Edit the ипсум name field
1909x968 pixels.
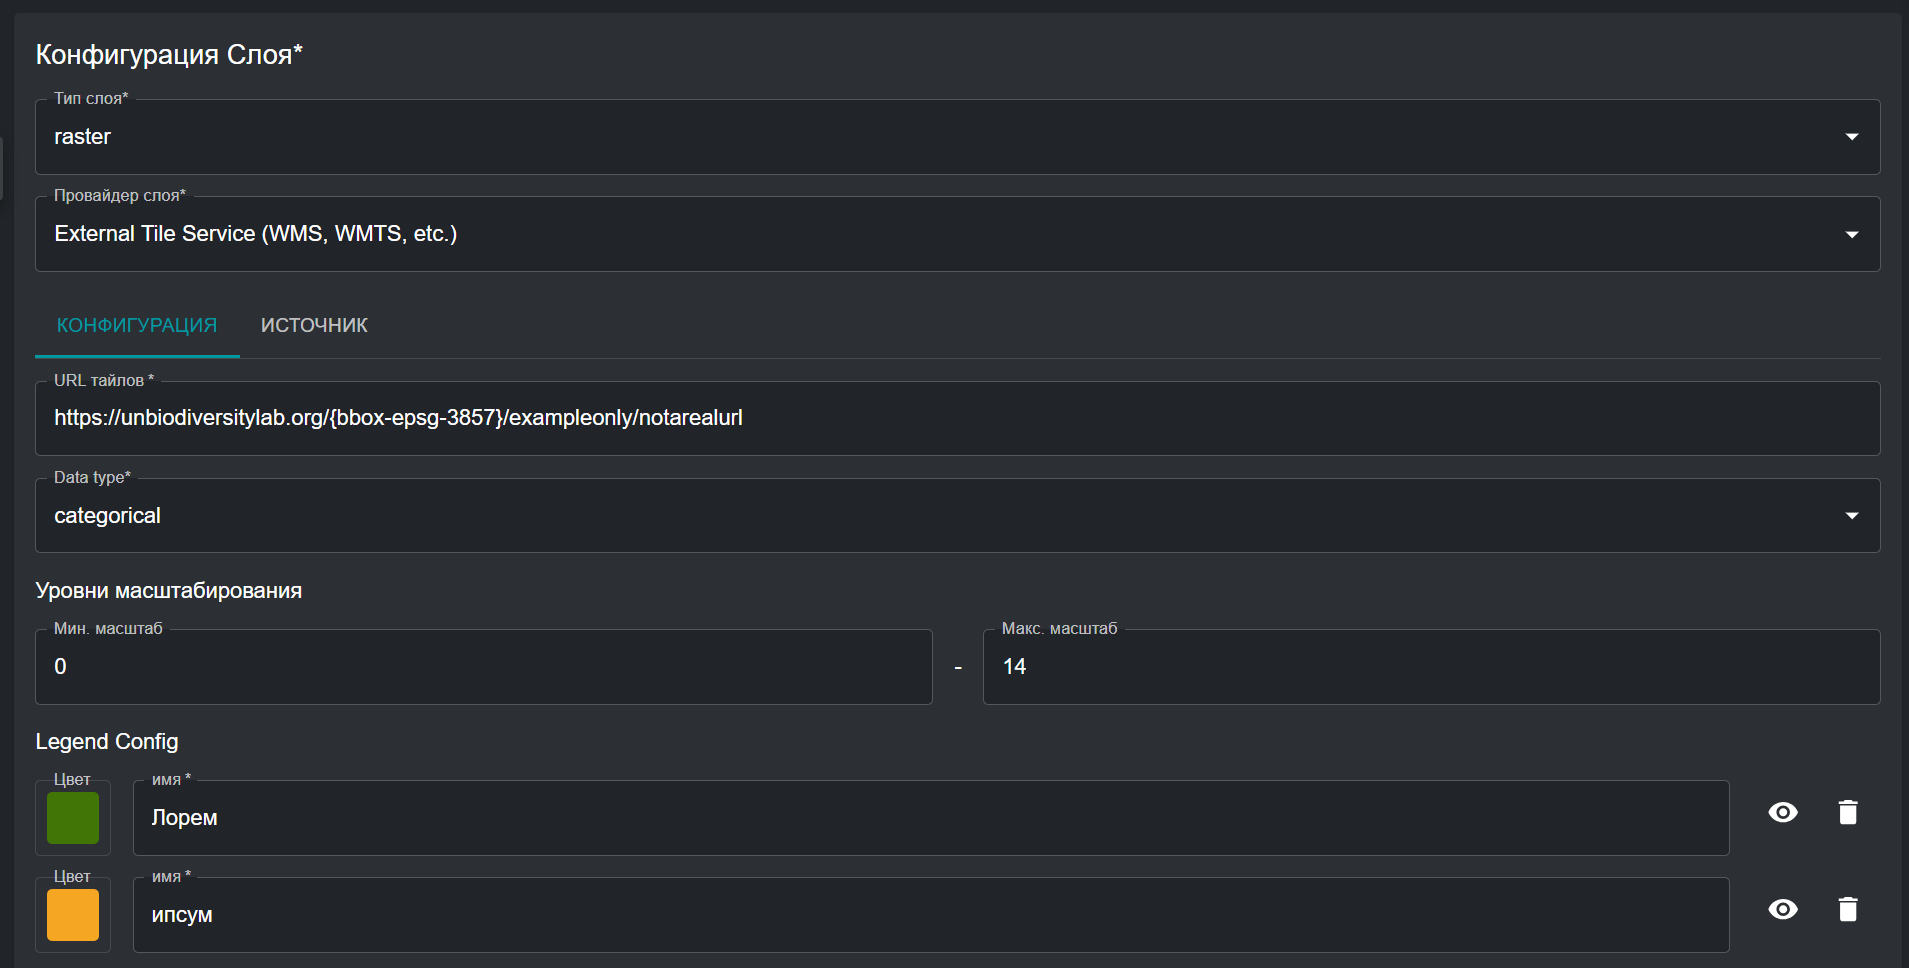[x=930, y=915]
